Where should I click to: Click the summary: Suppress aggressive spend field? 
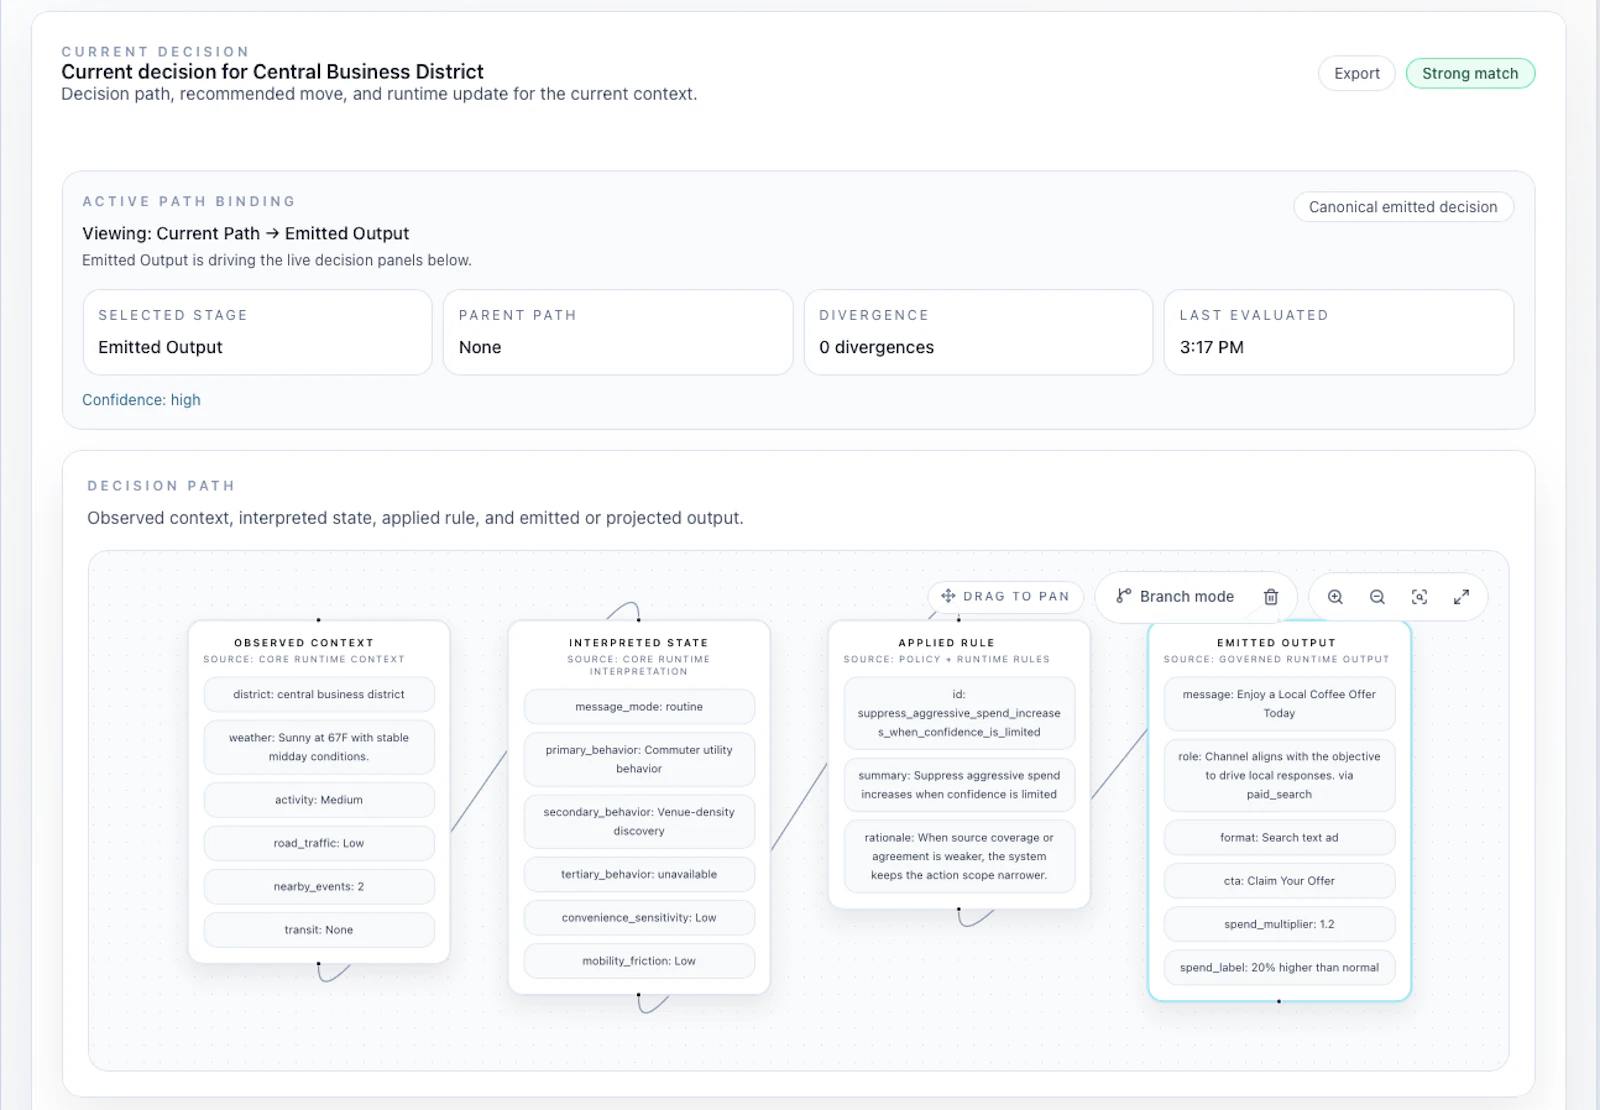pos(959,784)
